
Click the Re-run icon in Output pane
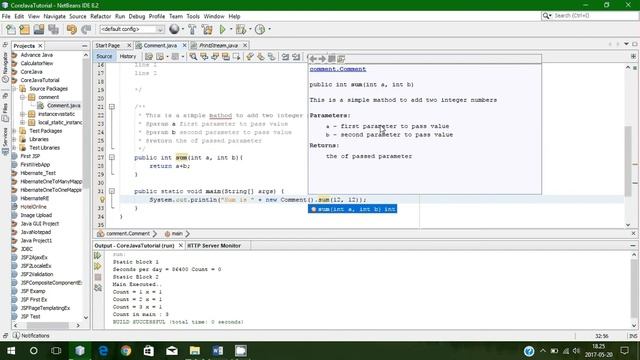tap(98, 256)
